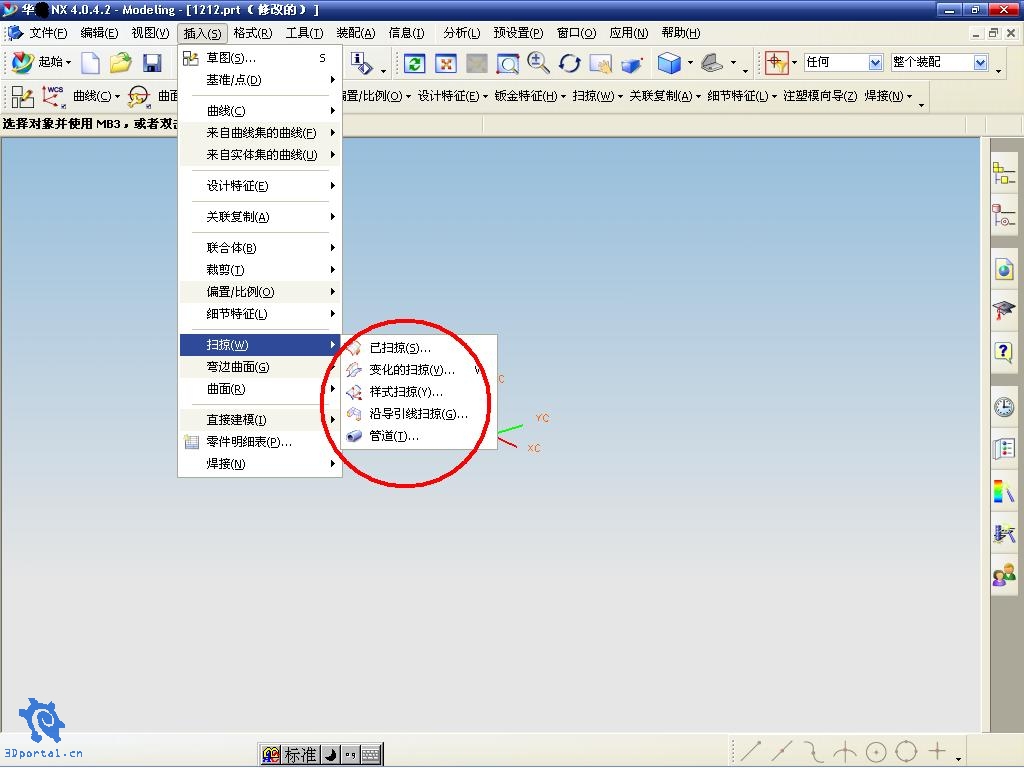The image size is (1024, 768).
Task: Expand 设计特征(E) in insert menu
Action: [260, 186]
